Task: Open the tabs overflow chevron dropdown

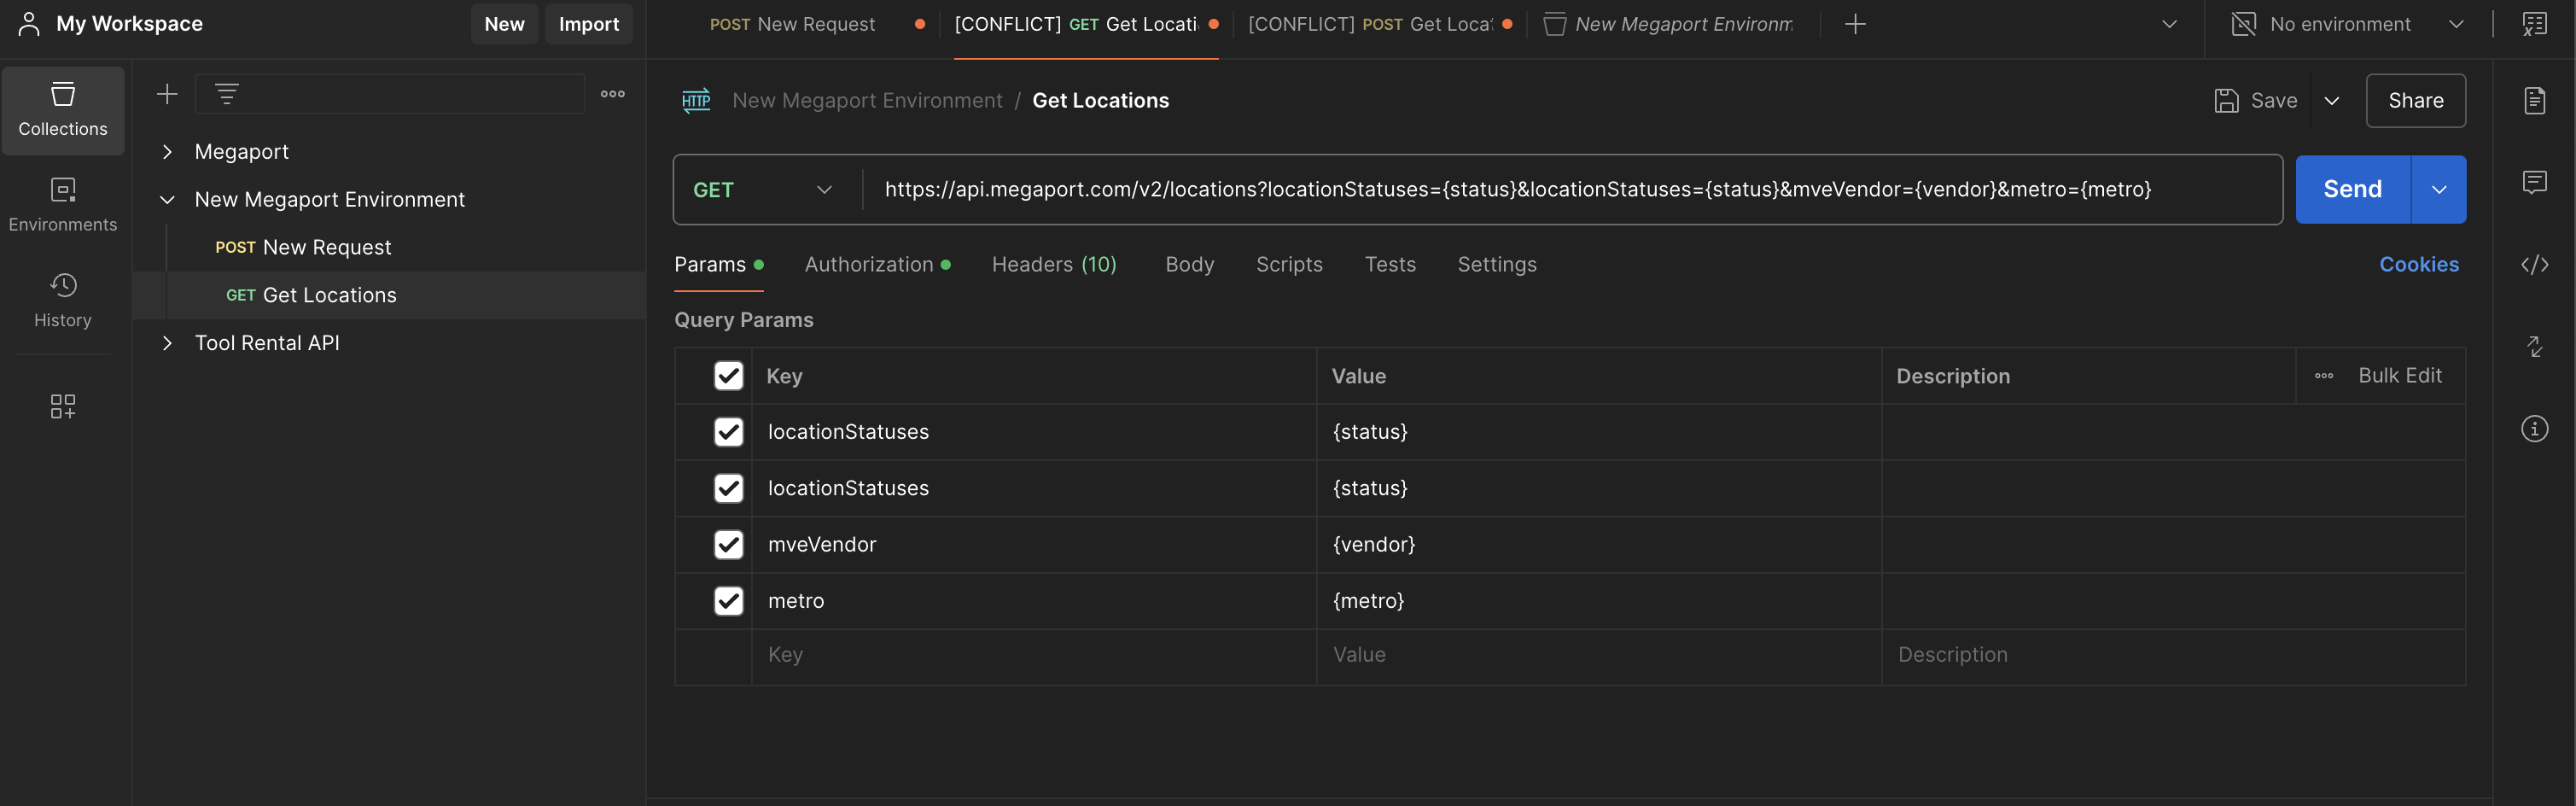Action: point(2169,24)
